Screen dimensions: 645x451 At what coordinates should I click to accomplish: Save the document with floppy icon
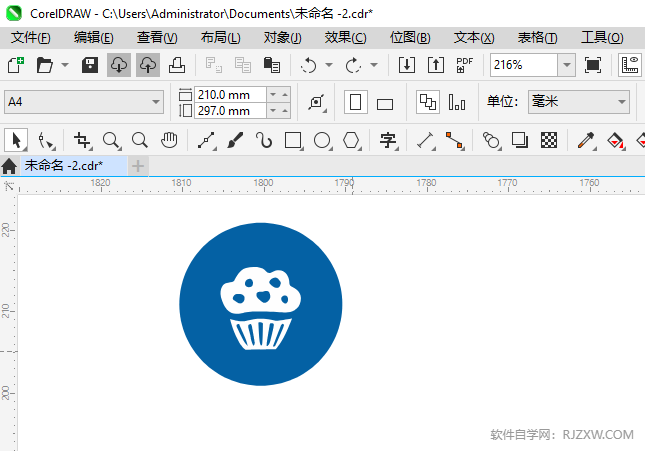90,65
